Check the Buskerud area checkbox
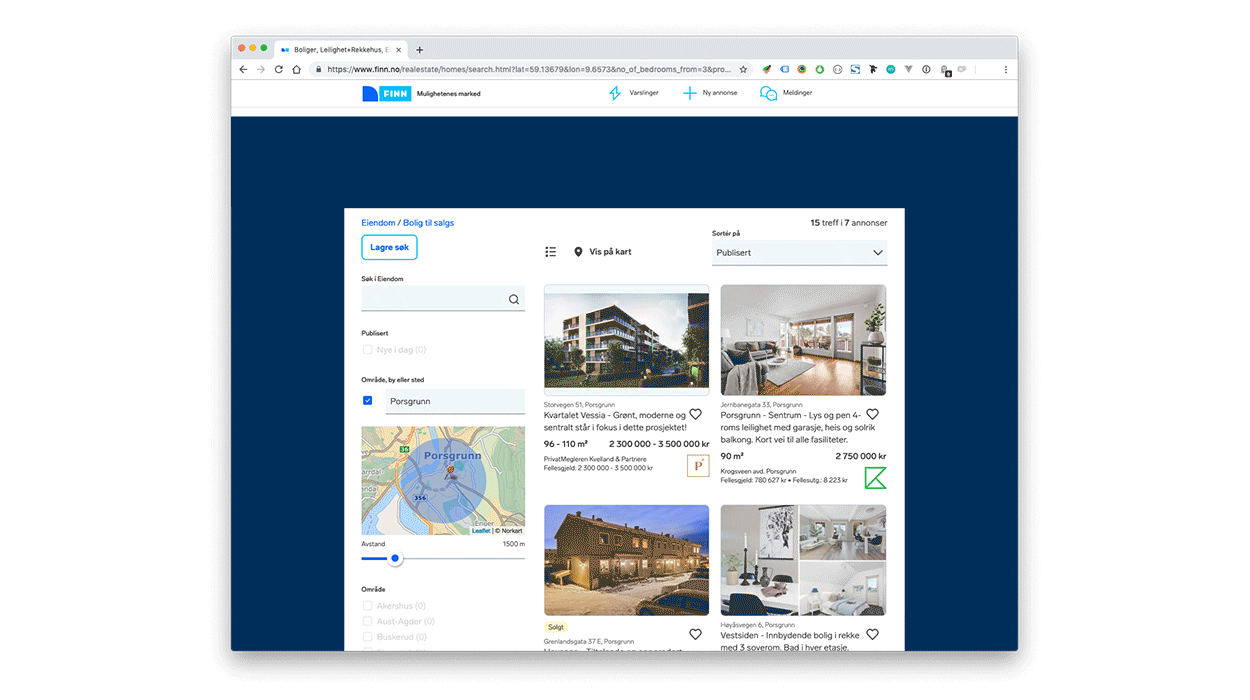Image resolution: width=1250 pixels, height=700 pixels. (x=367, y=636)
